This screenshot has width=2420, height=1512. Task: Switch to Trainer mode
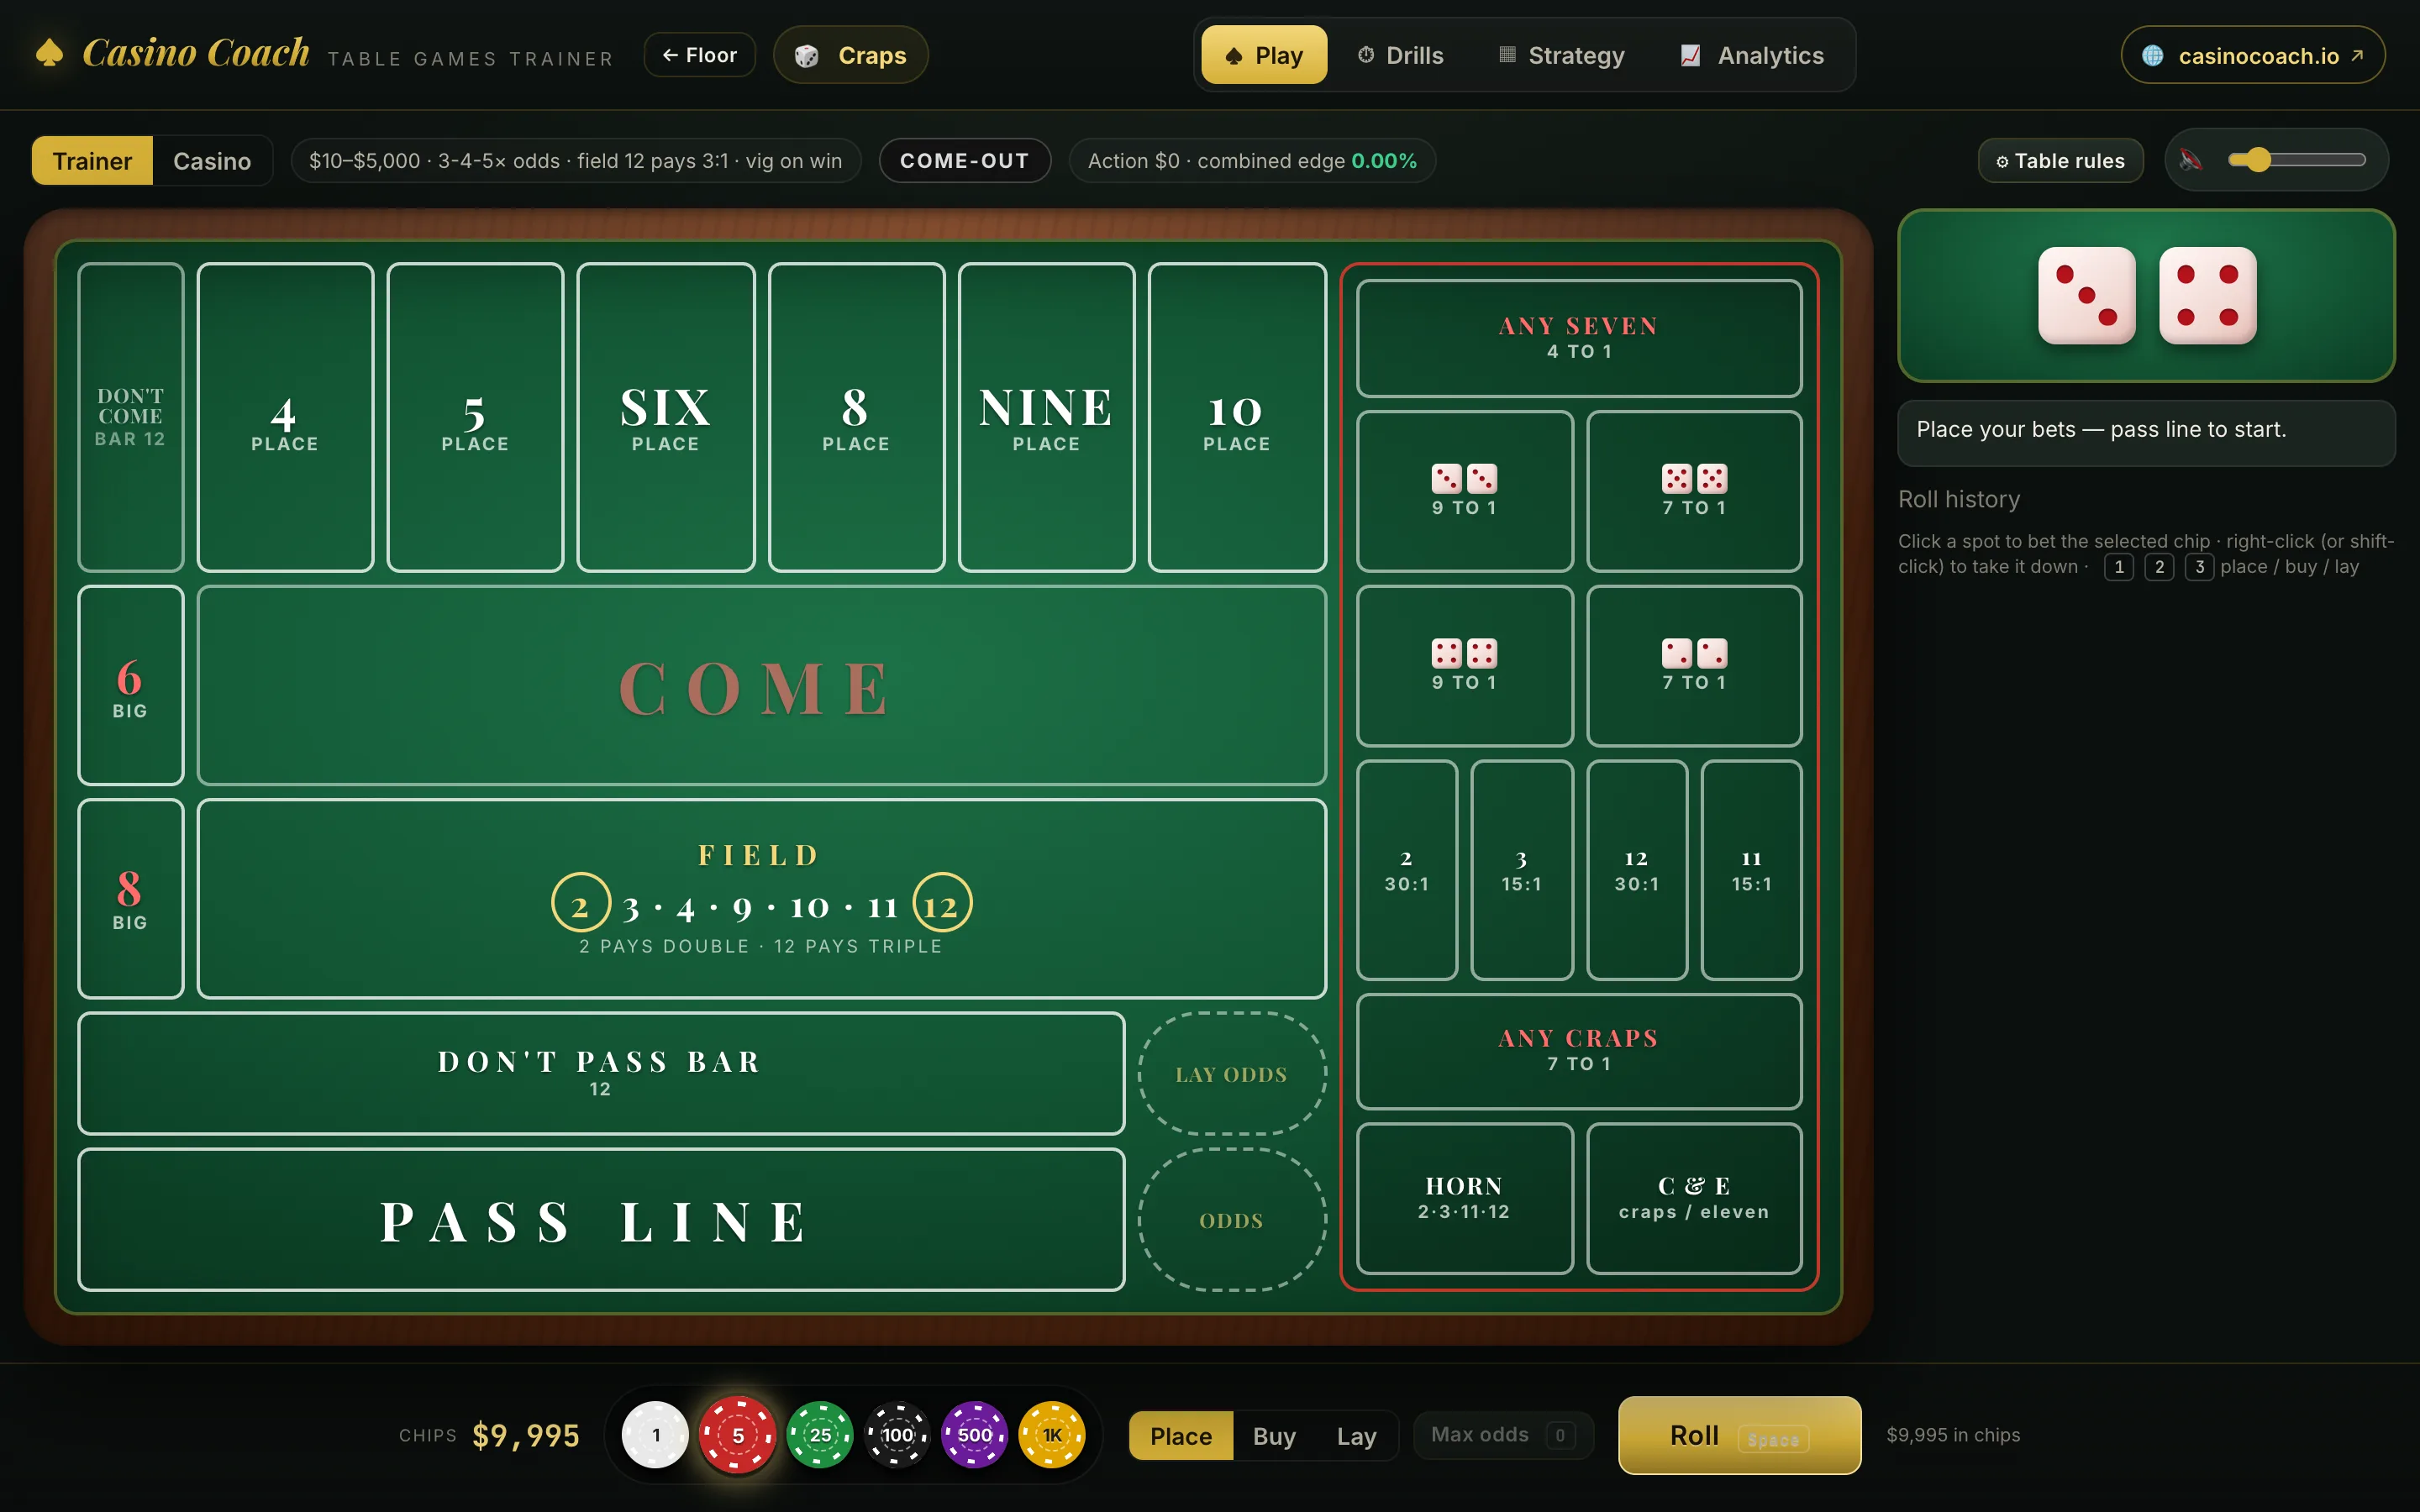(x=92, y=161)
